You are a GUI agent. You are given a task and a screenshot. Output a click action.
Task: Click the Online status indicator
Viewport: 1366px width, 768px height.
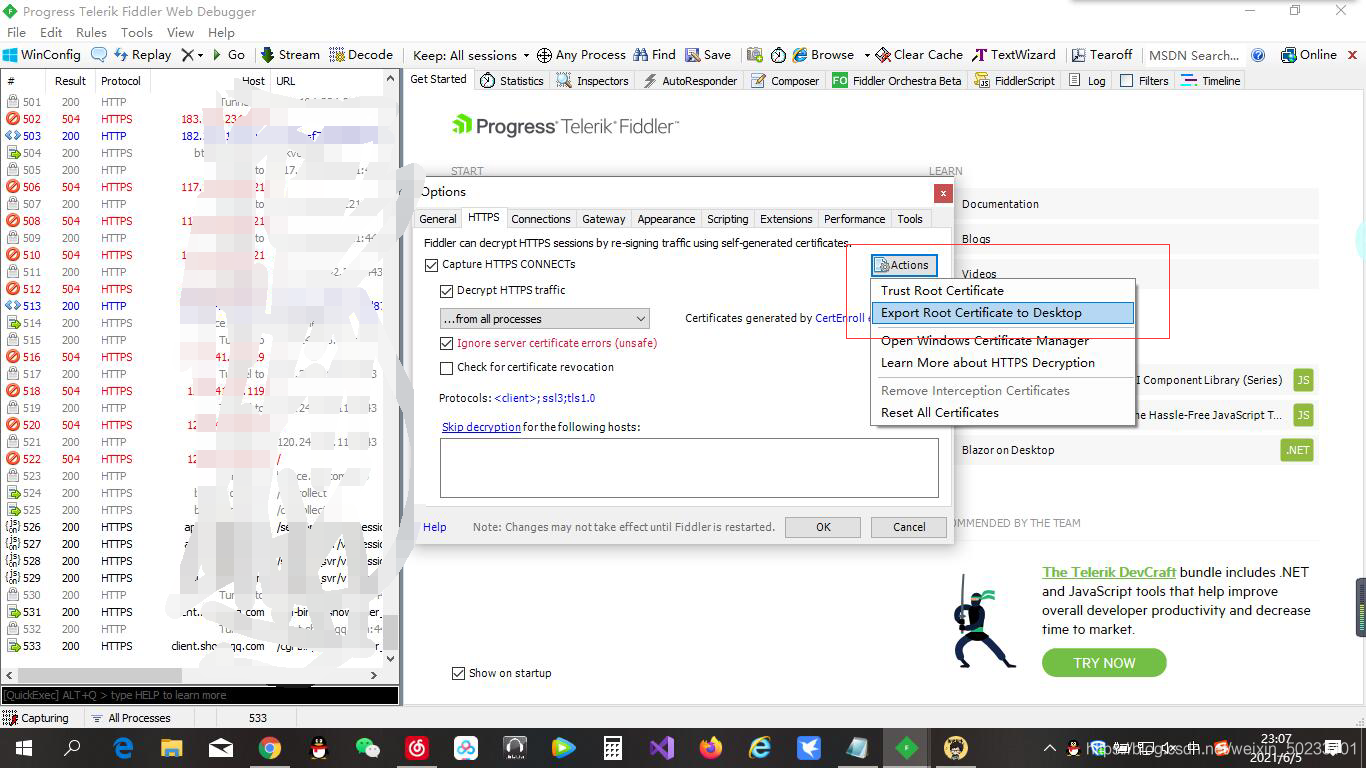coord(1308,55)
